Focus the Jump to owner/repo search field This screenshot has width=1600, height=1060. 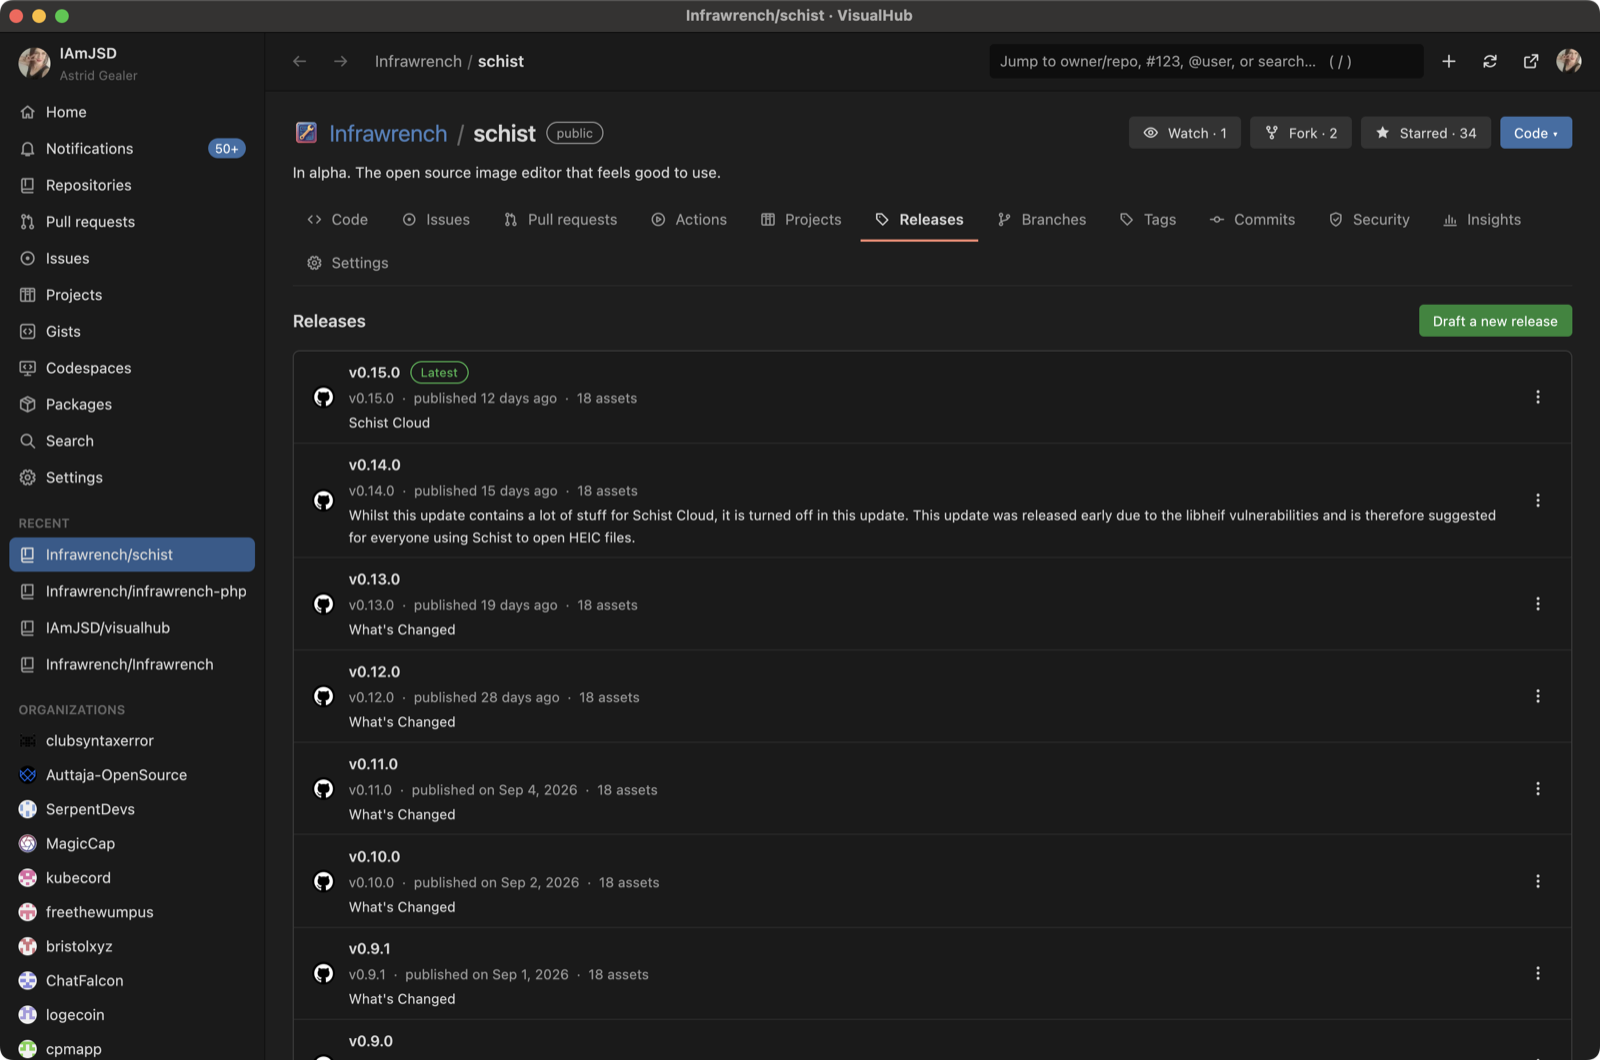click(1206, 61)
